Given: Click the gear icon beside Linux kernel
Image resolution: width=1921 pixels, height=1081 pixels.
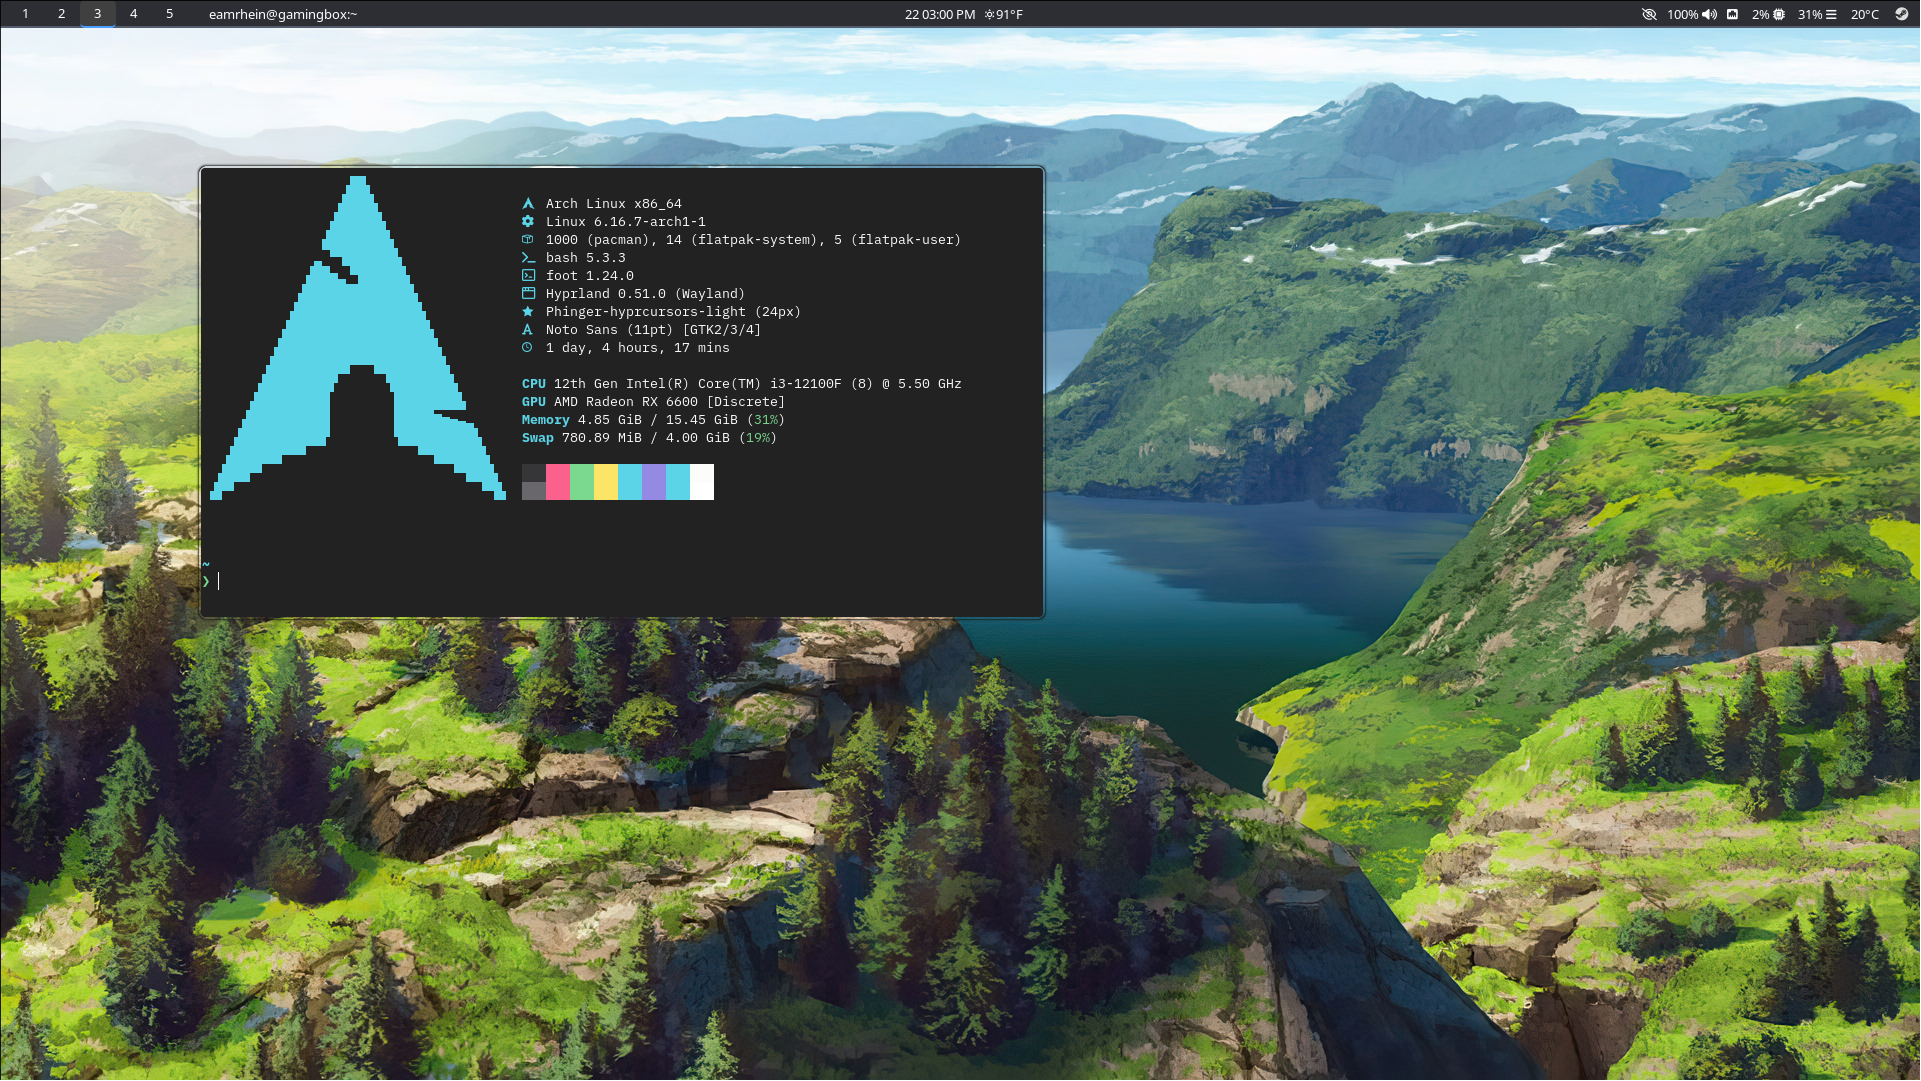Looking at the screenshot, I should [x=528, y=222].
